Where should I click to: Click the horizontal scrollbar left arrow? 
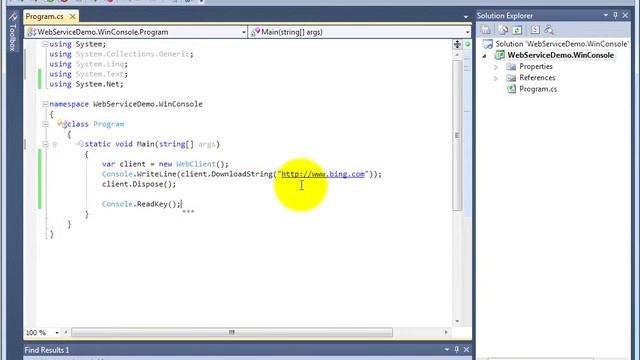pyautogui.click(x=65, y=332)
